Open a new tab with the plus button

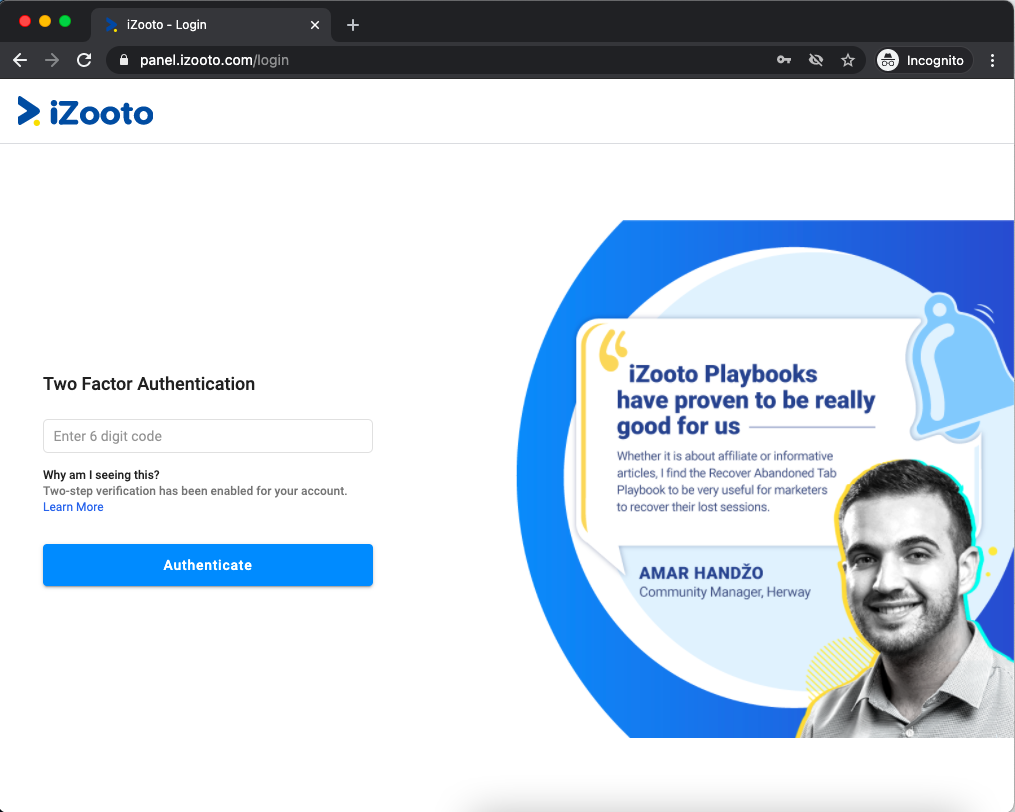click(353, 25)
